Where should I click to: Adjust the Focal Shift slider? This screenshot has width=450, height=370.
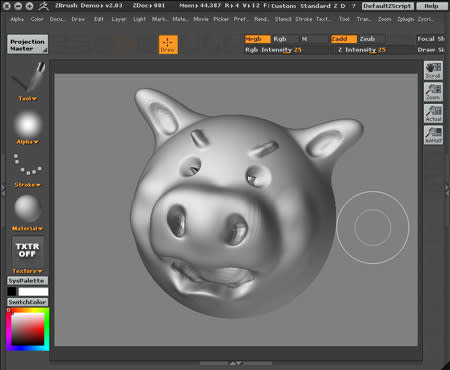coord(431,39)
